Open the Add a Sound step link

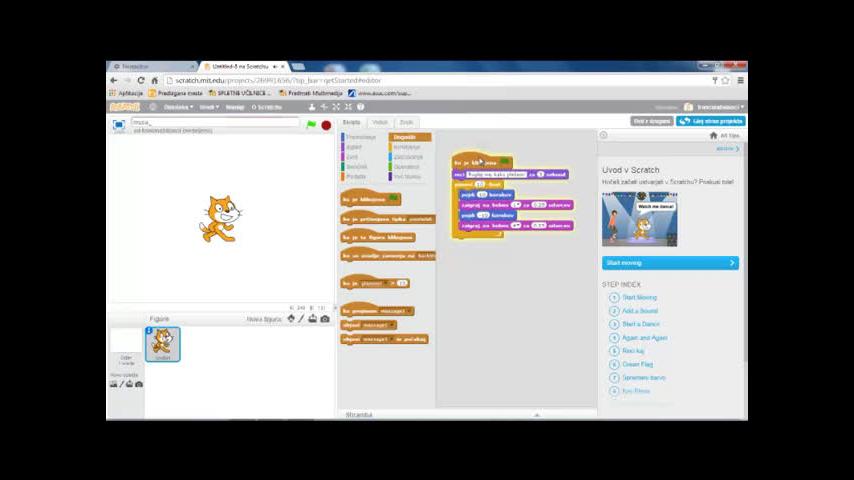(639, 311)
